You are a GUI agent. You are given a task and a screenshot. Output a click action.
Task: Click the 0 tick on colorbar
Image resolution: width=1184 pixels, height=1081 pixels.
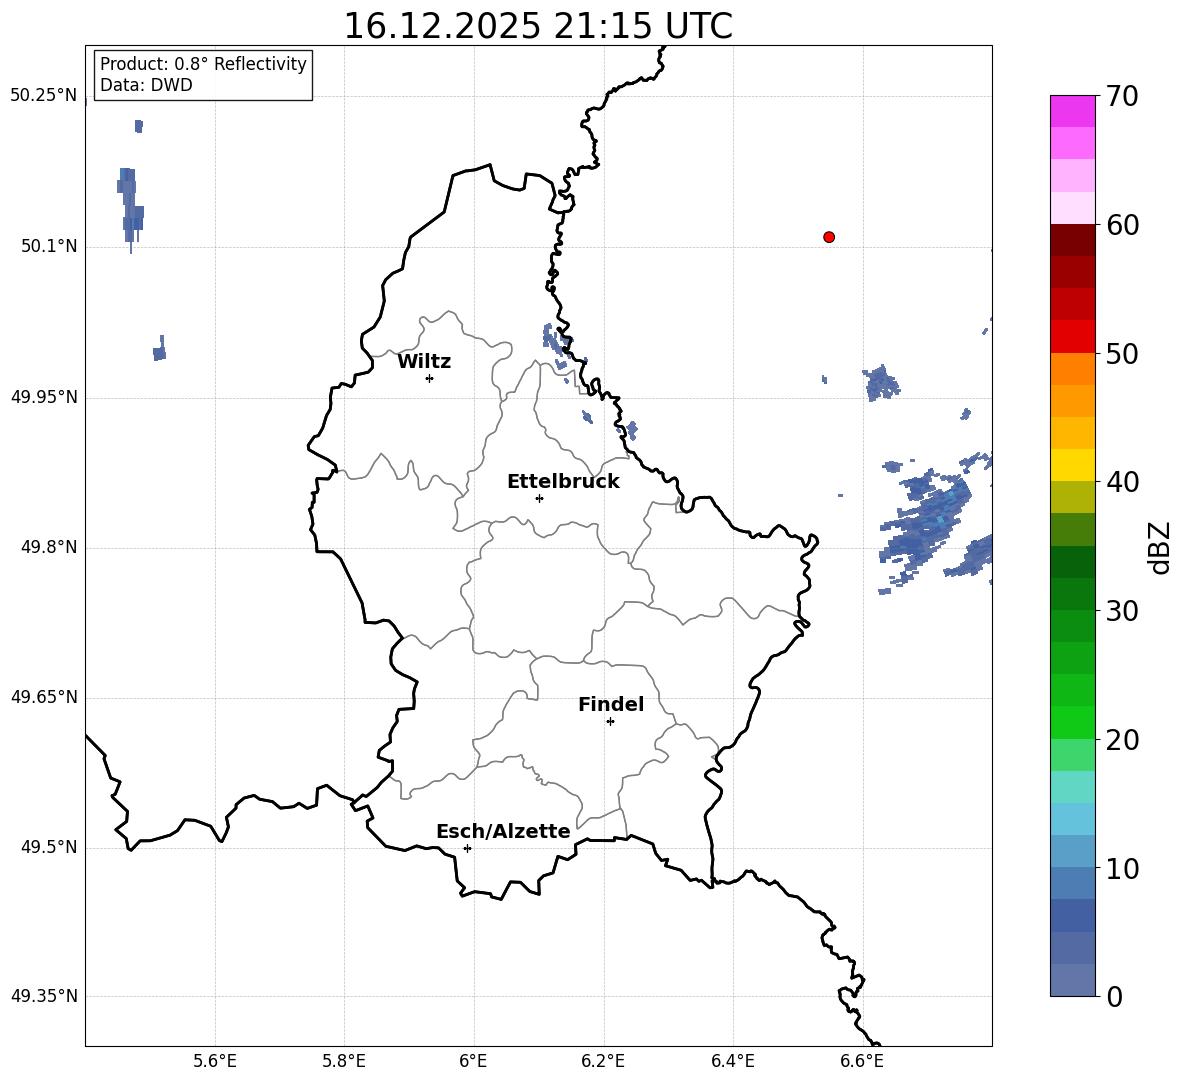pos(1114,996)
